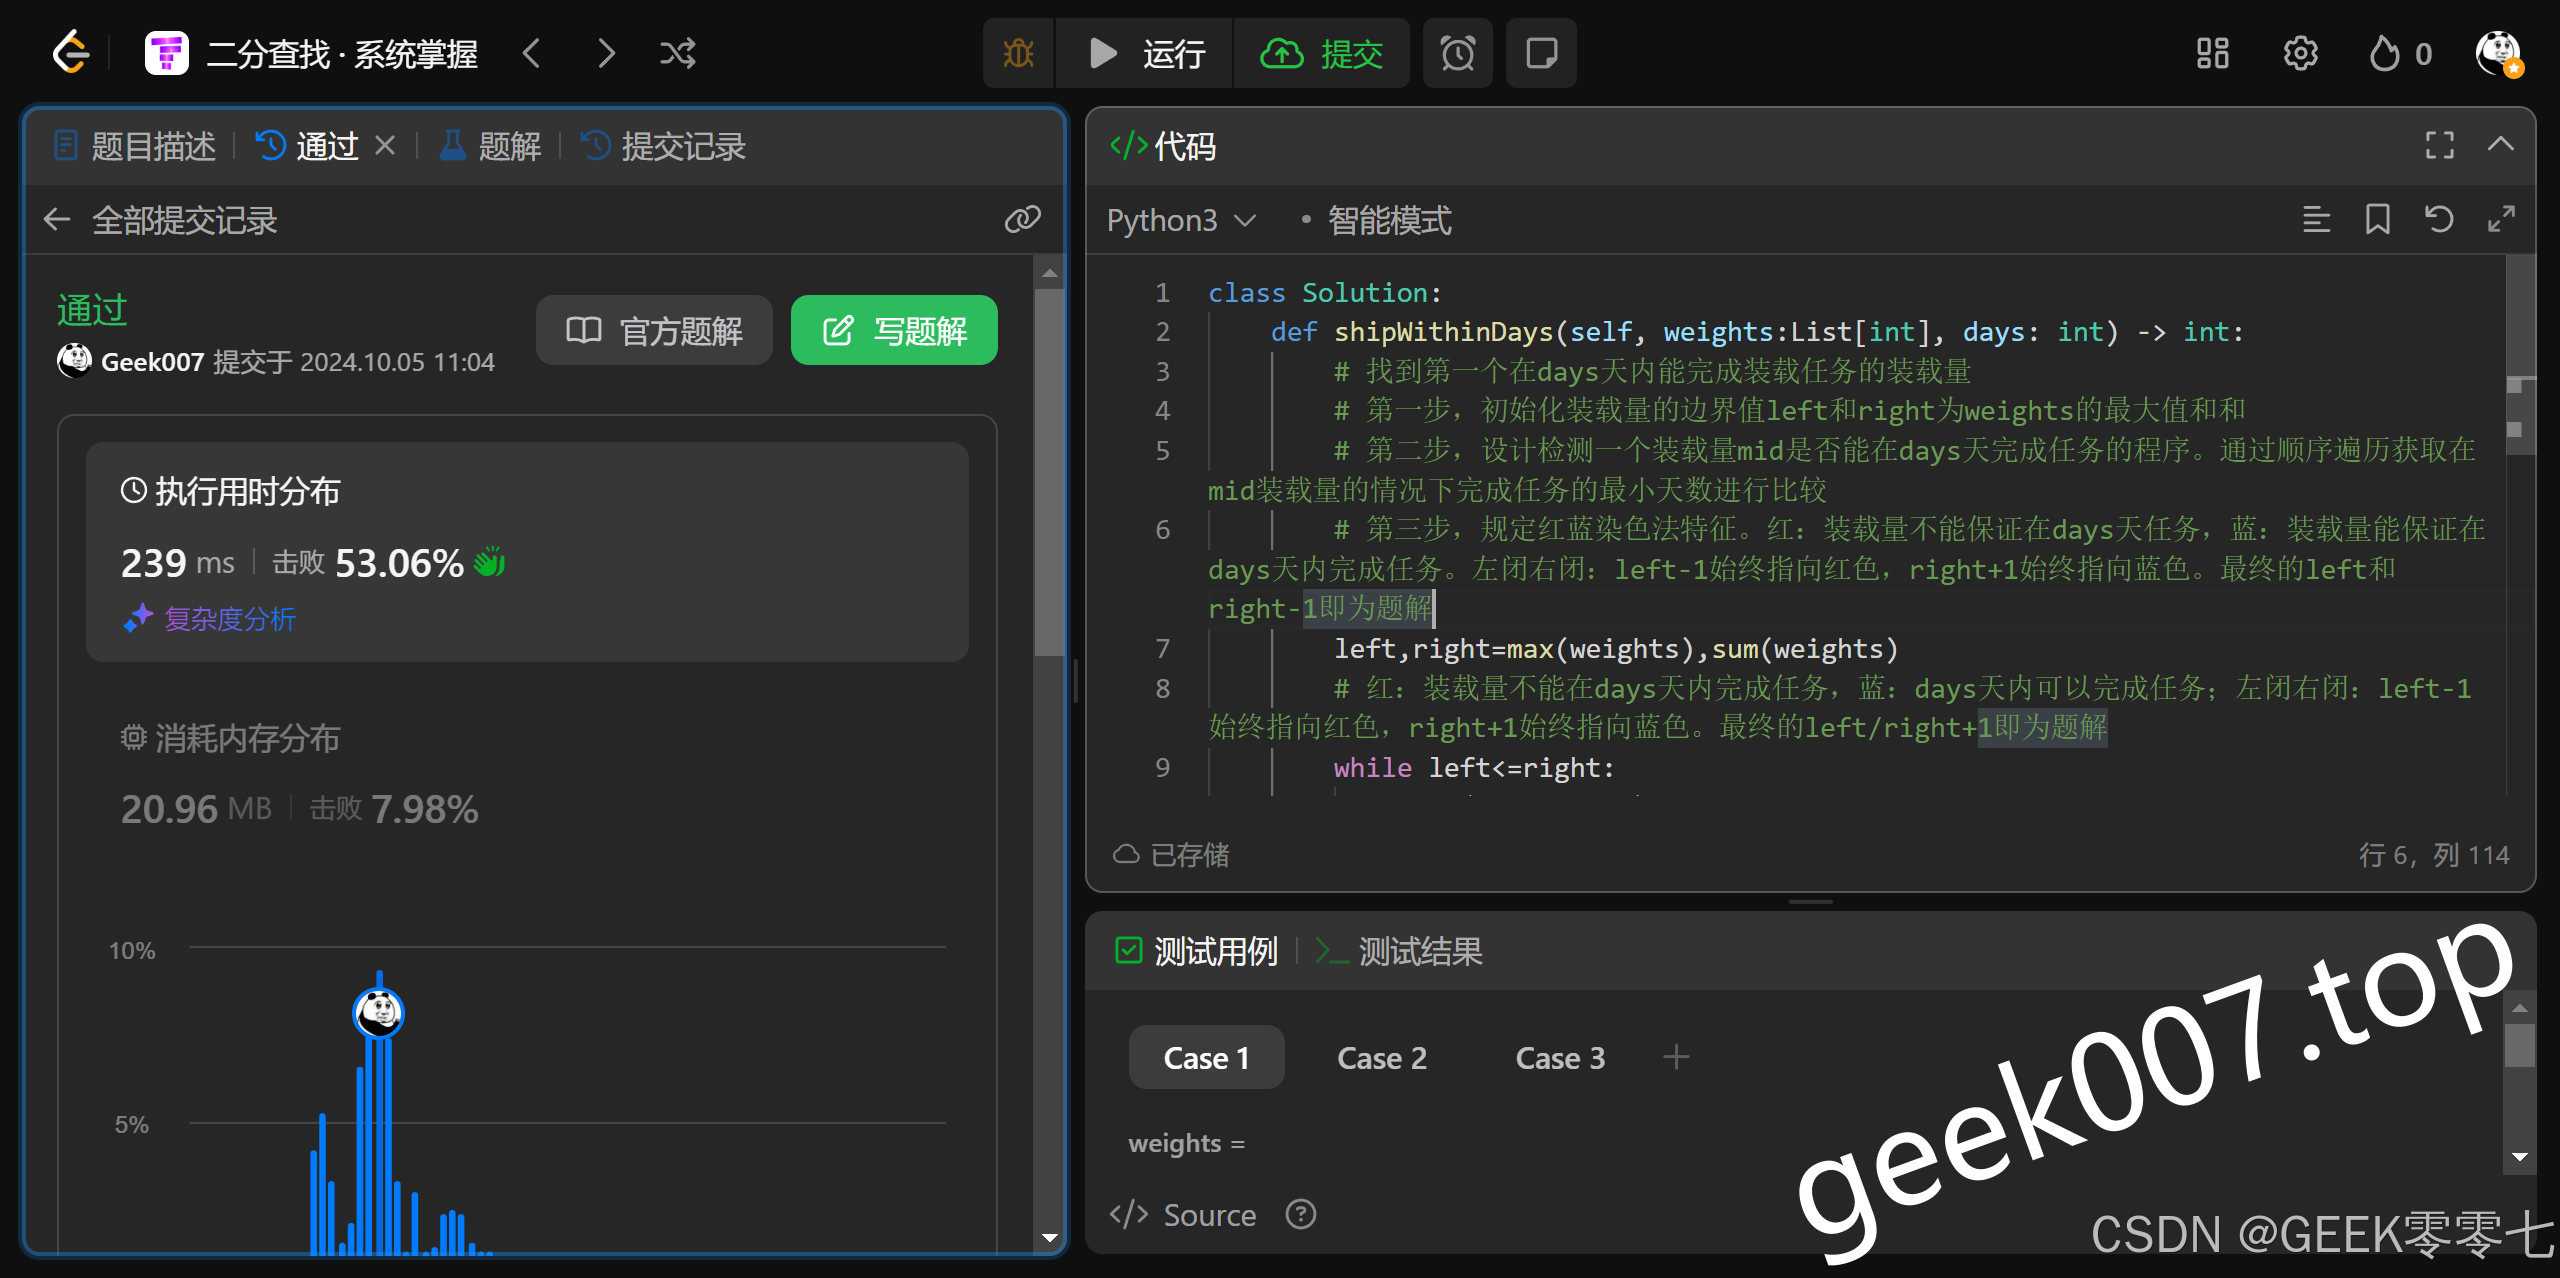Viewport: 2560px width, 1278px height.
Task: Click the format code lines icon
Action: [2316, 219]
